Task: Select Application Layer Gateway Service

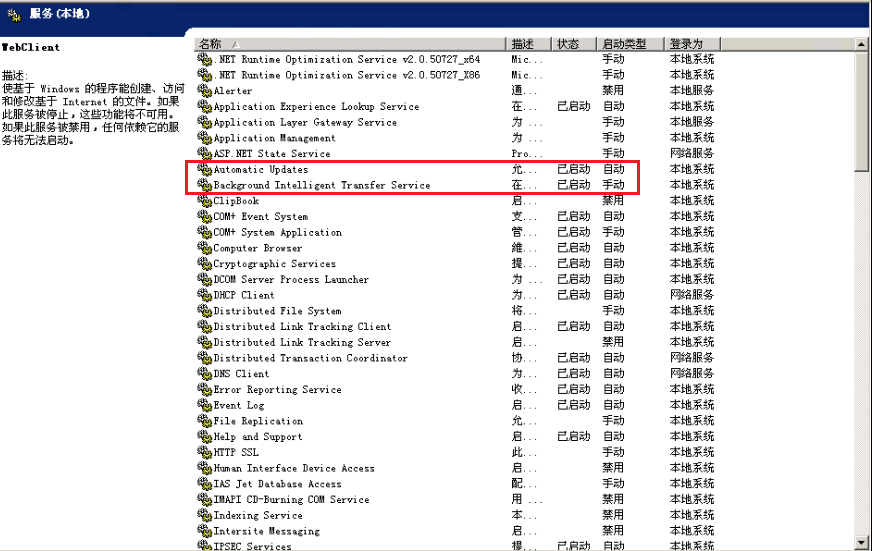Action: click(x=305, y=122)
